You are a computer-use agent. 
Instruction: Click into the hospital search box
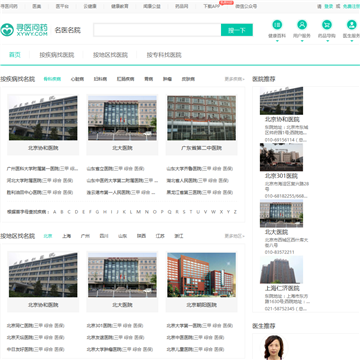(x=157, y=30)
